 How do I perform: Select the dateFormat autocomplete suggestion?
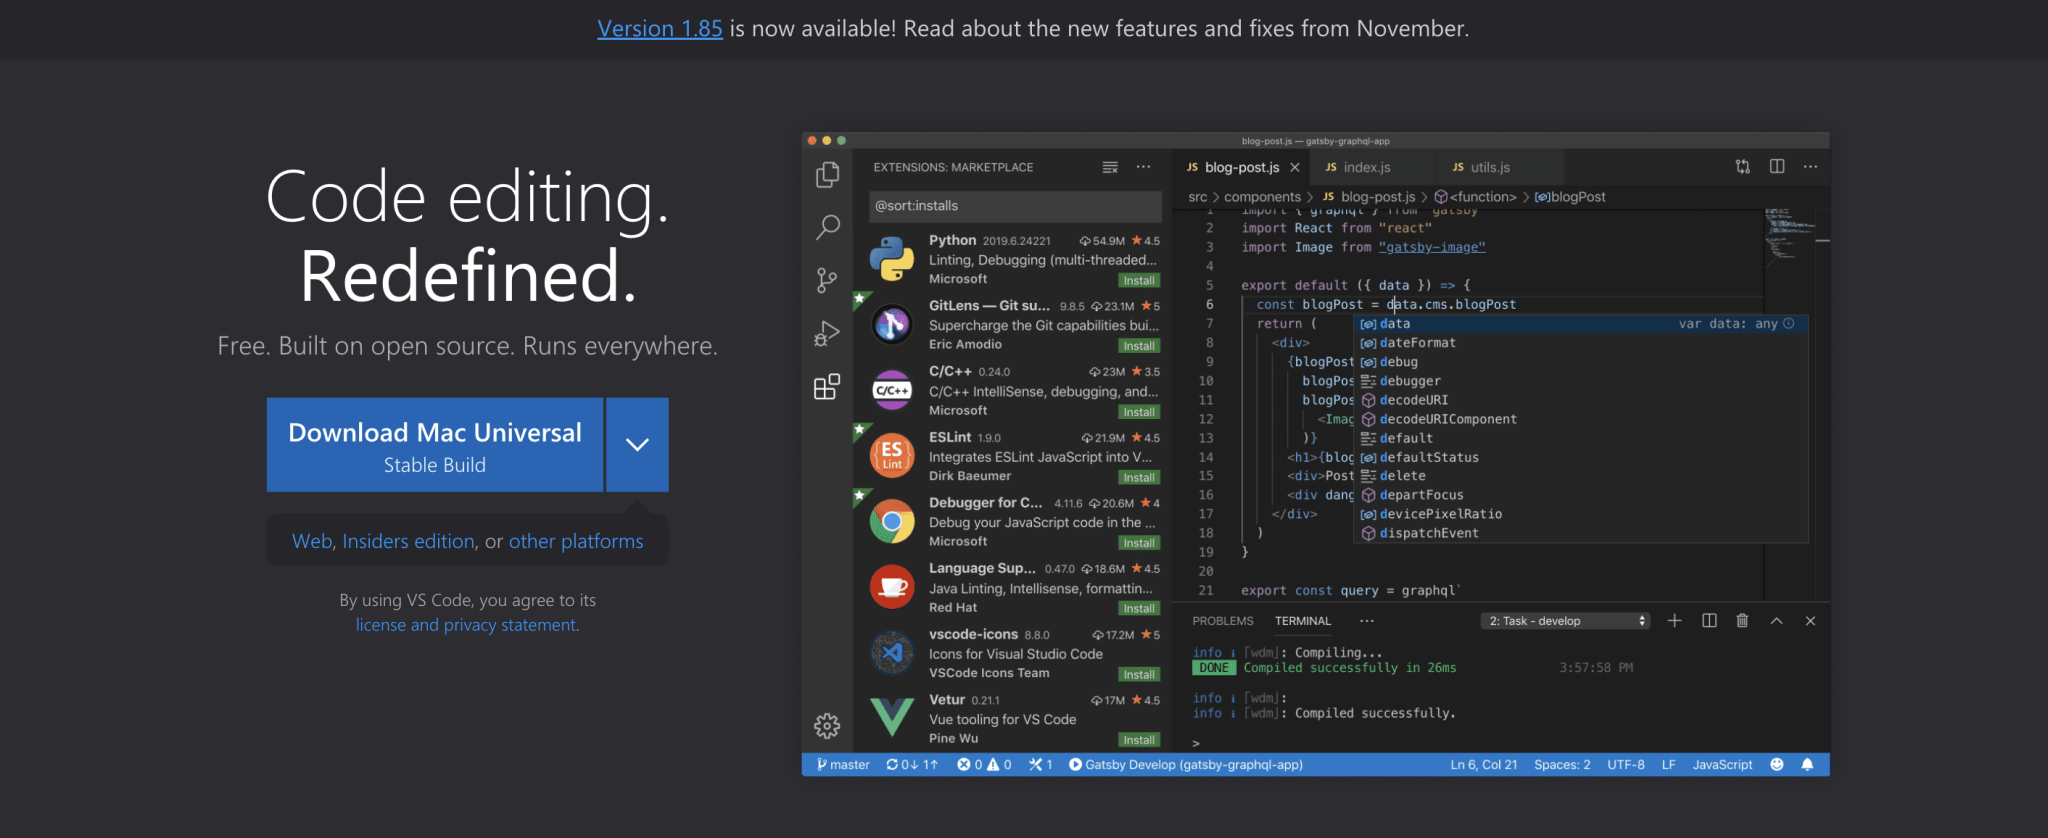pyautogui.click(x=1581, y=343)
